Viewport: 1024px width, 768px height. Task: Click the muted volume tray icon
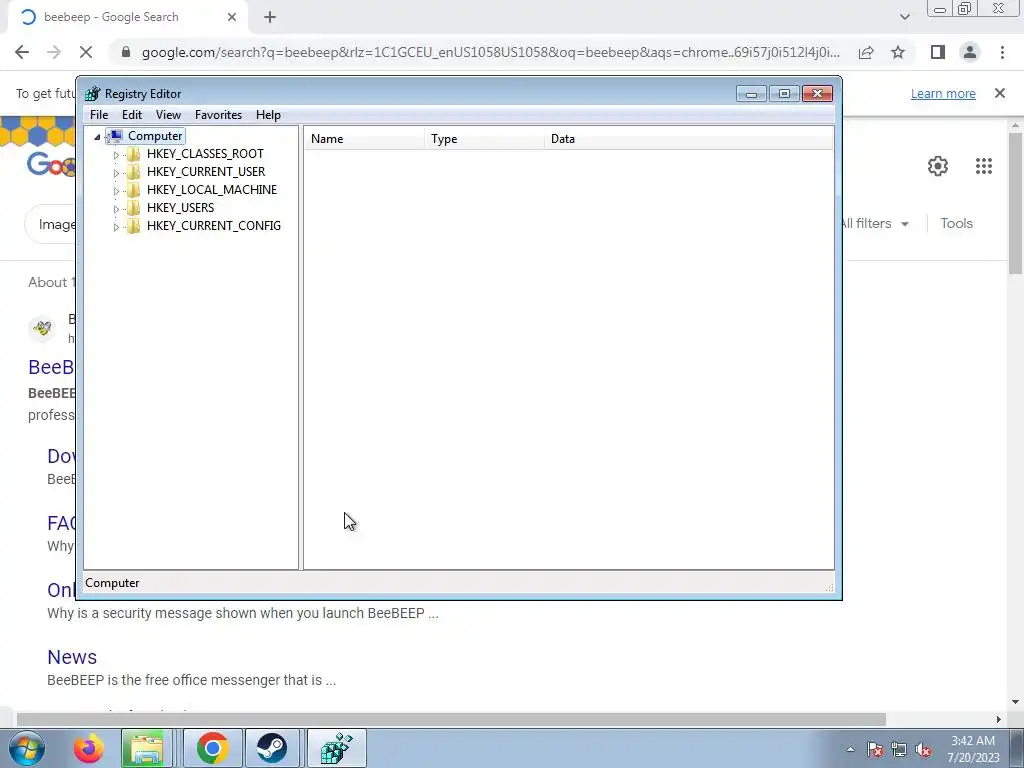[923, 750]
